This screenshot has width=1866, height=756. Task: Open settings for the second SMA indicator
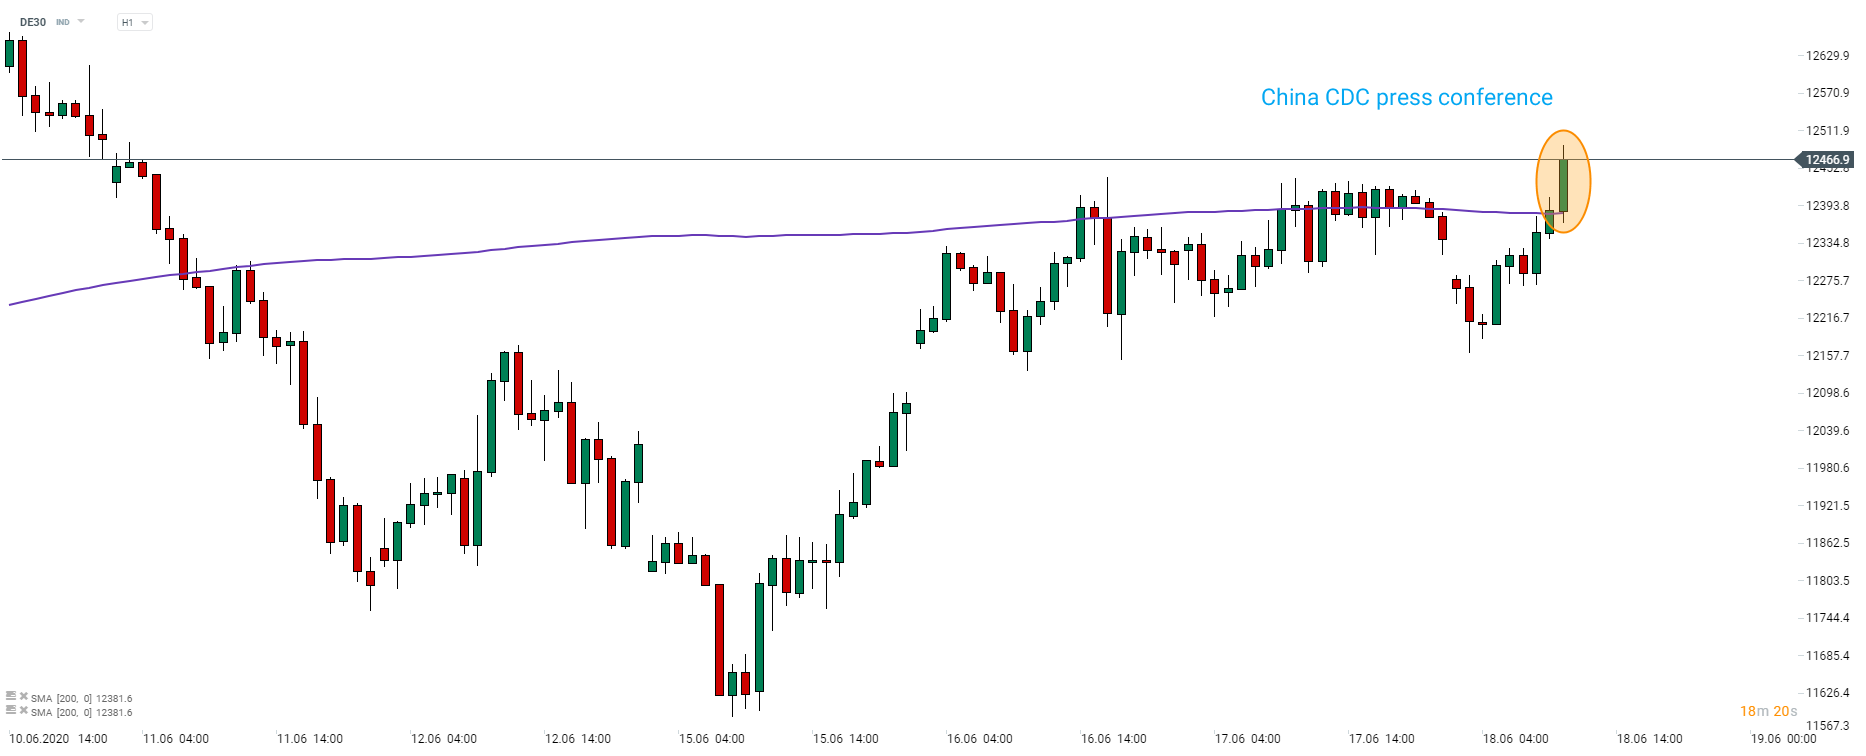point(11,711)
